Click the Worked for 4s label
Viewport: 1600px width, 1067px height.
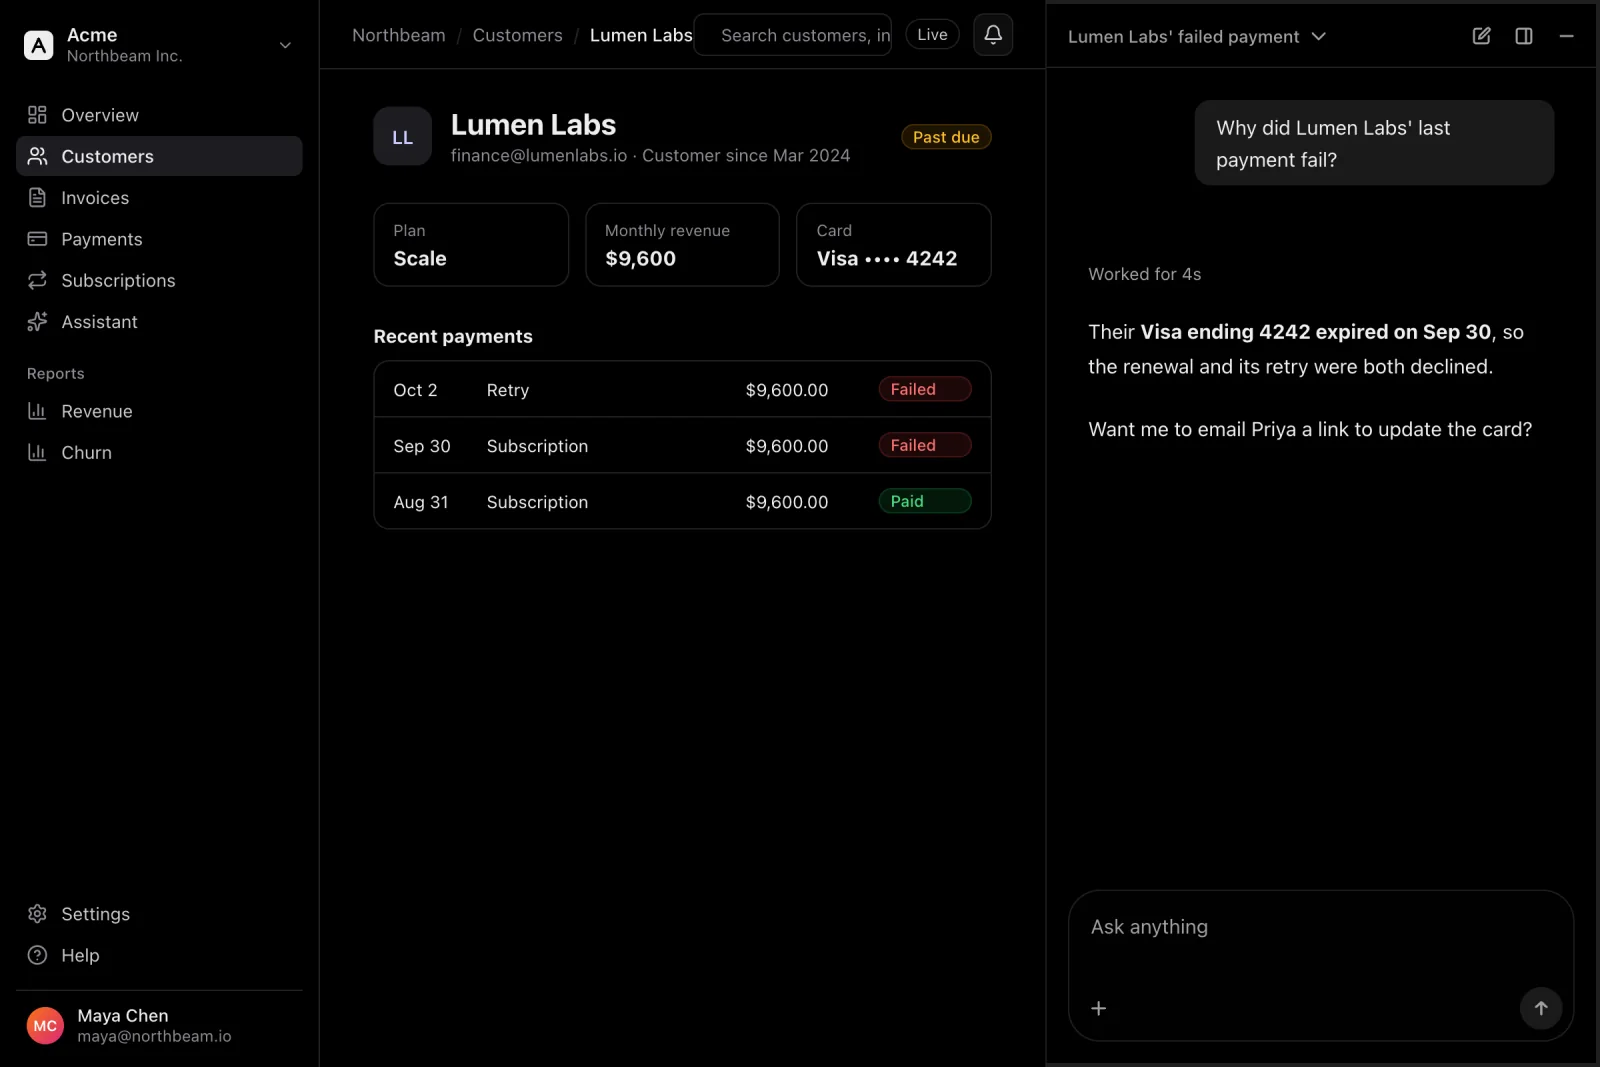coord(1145,274)
